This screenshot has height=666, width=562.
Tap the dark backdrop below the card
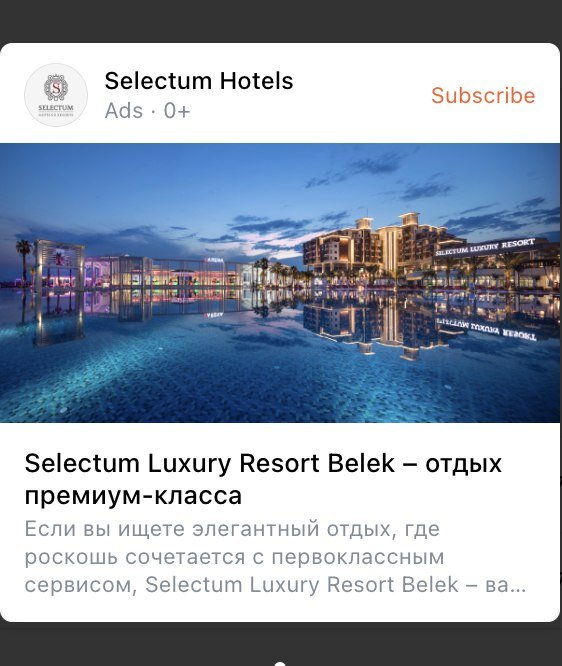coord(280,643)
